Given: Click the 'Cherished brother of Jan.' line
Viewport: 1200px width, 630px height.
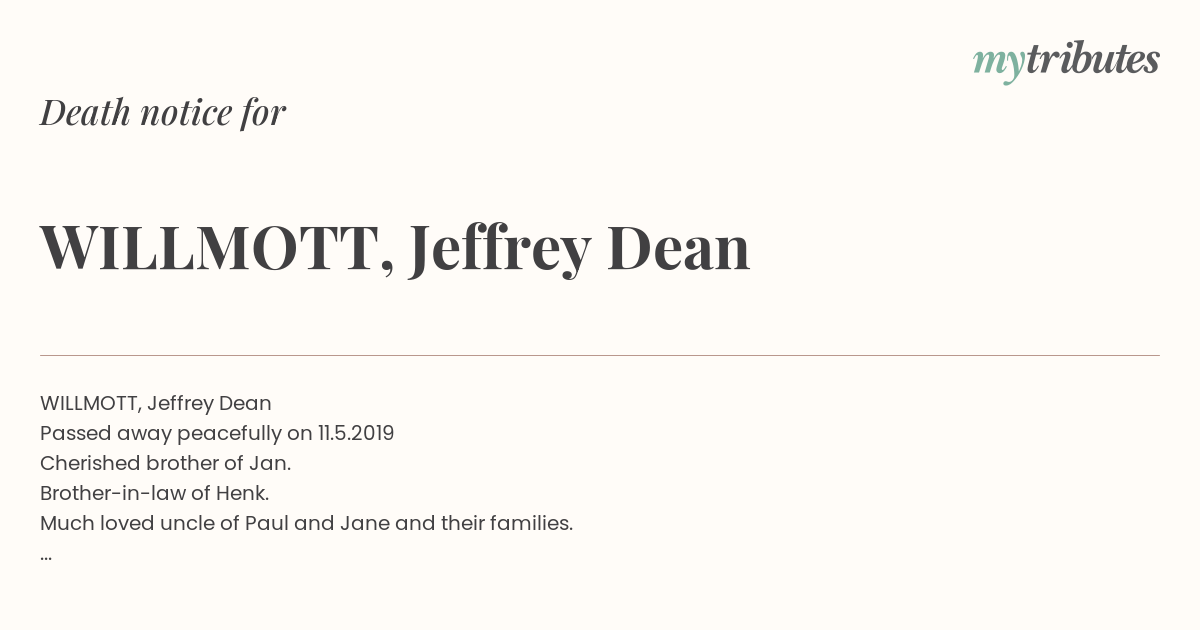Looking at the screenshot, I should (x=166, y=463).
